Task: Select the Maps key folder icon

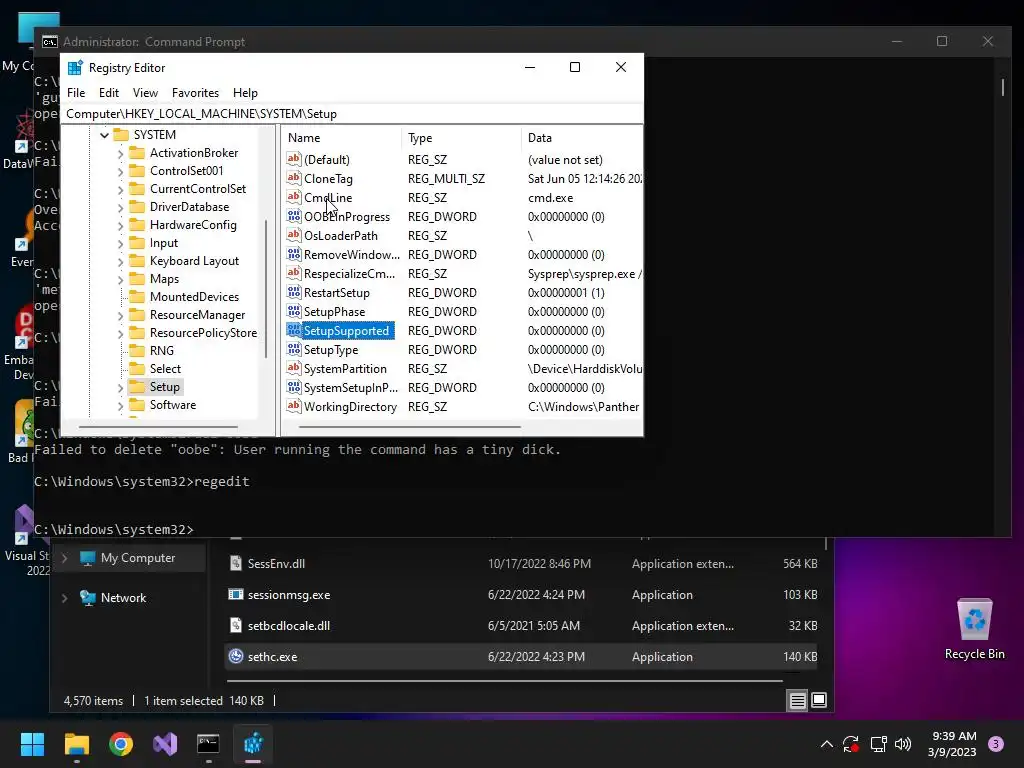Action: 137,279
